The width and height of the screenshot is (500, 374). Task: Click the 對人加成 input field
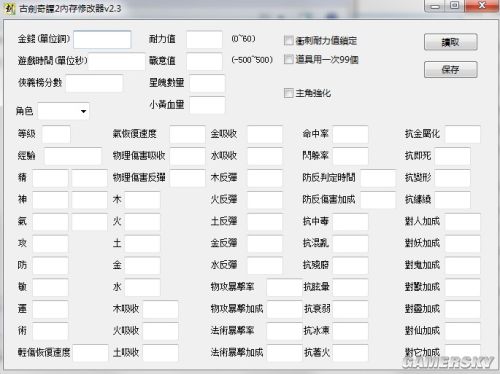[x=463, y=222]
